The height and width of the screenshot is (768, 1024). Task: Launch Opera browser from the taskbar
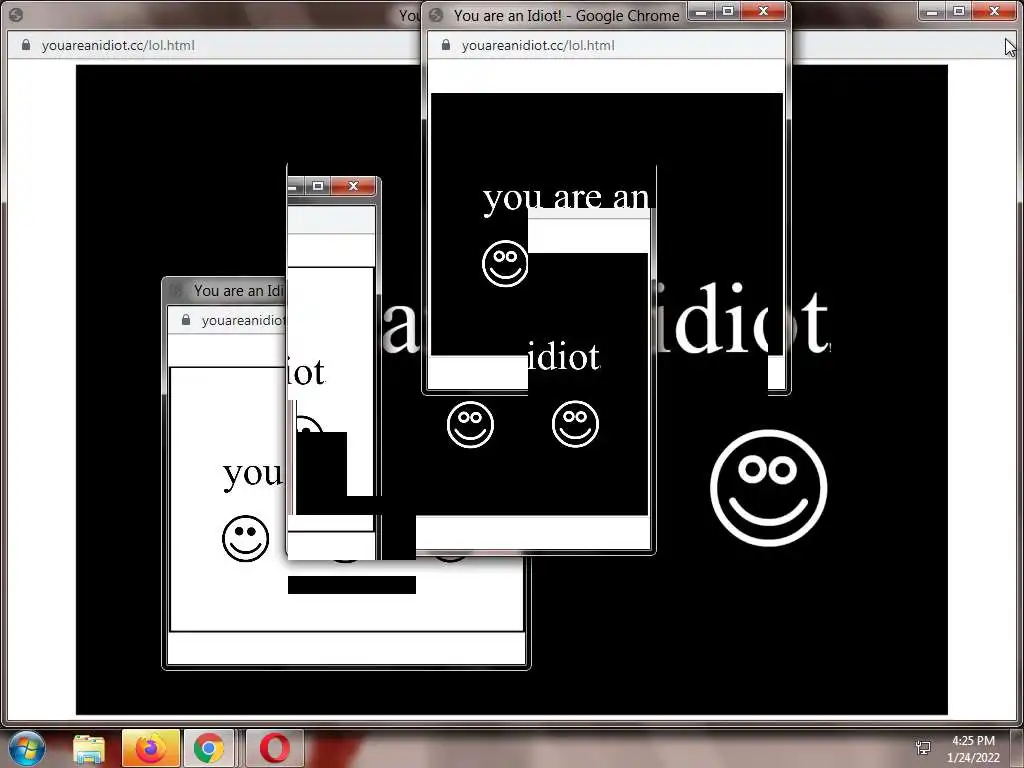(274, 748)
